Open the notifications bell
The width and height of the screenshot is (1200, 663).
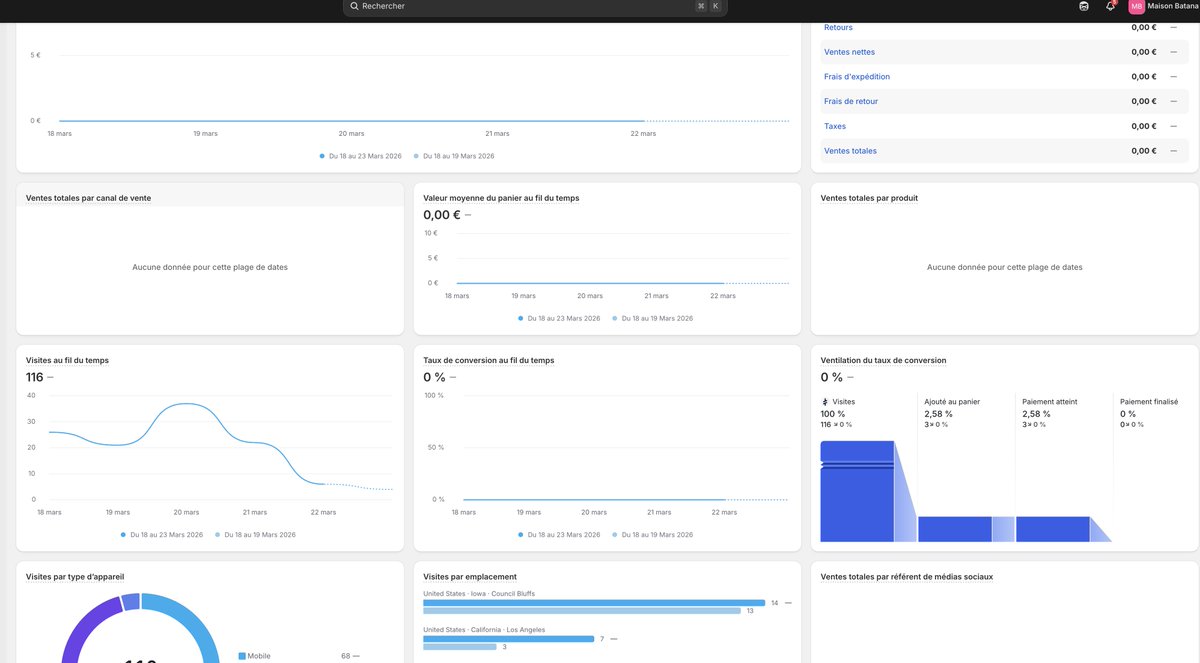click(x=1110, y=6)
